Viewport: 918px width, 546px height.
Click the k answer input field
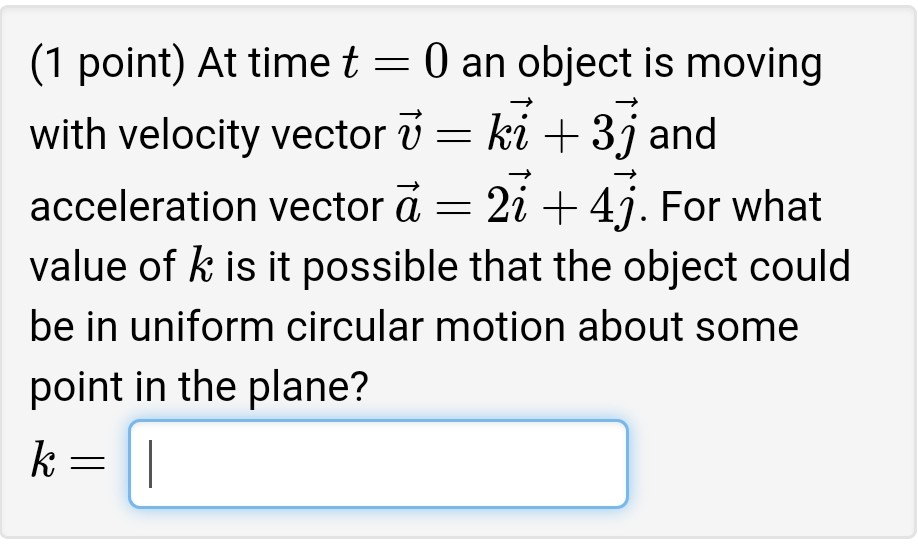378,464
